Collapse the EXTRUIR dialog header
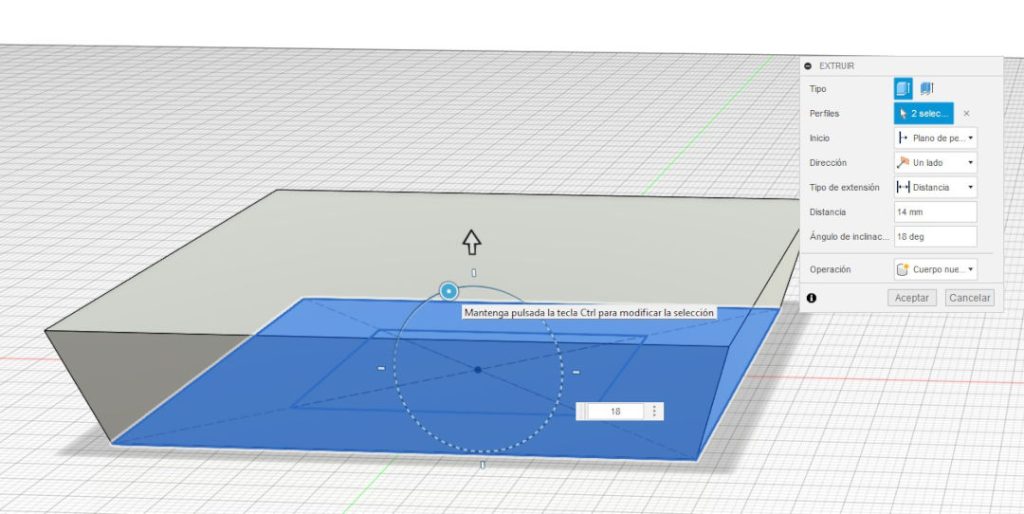The image size is (1024, 514). click(808, 66)
